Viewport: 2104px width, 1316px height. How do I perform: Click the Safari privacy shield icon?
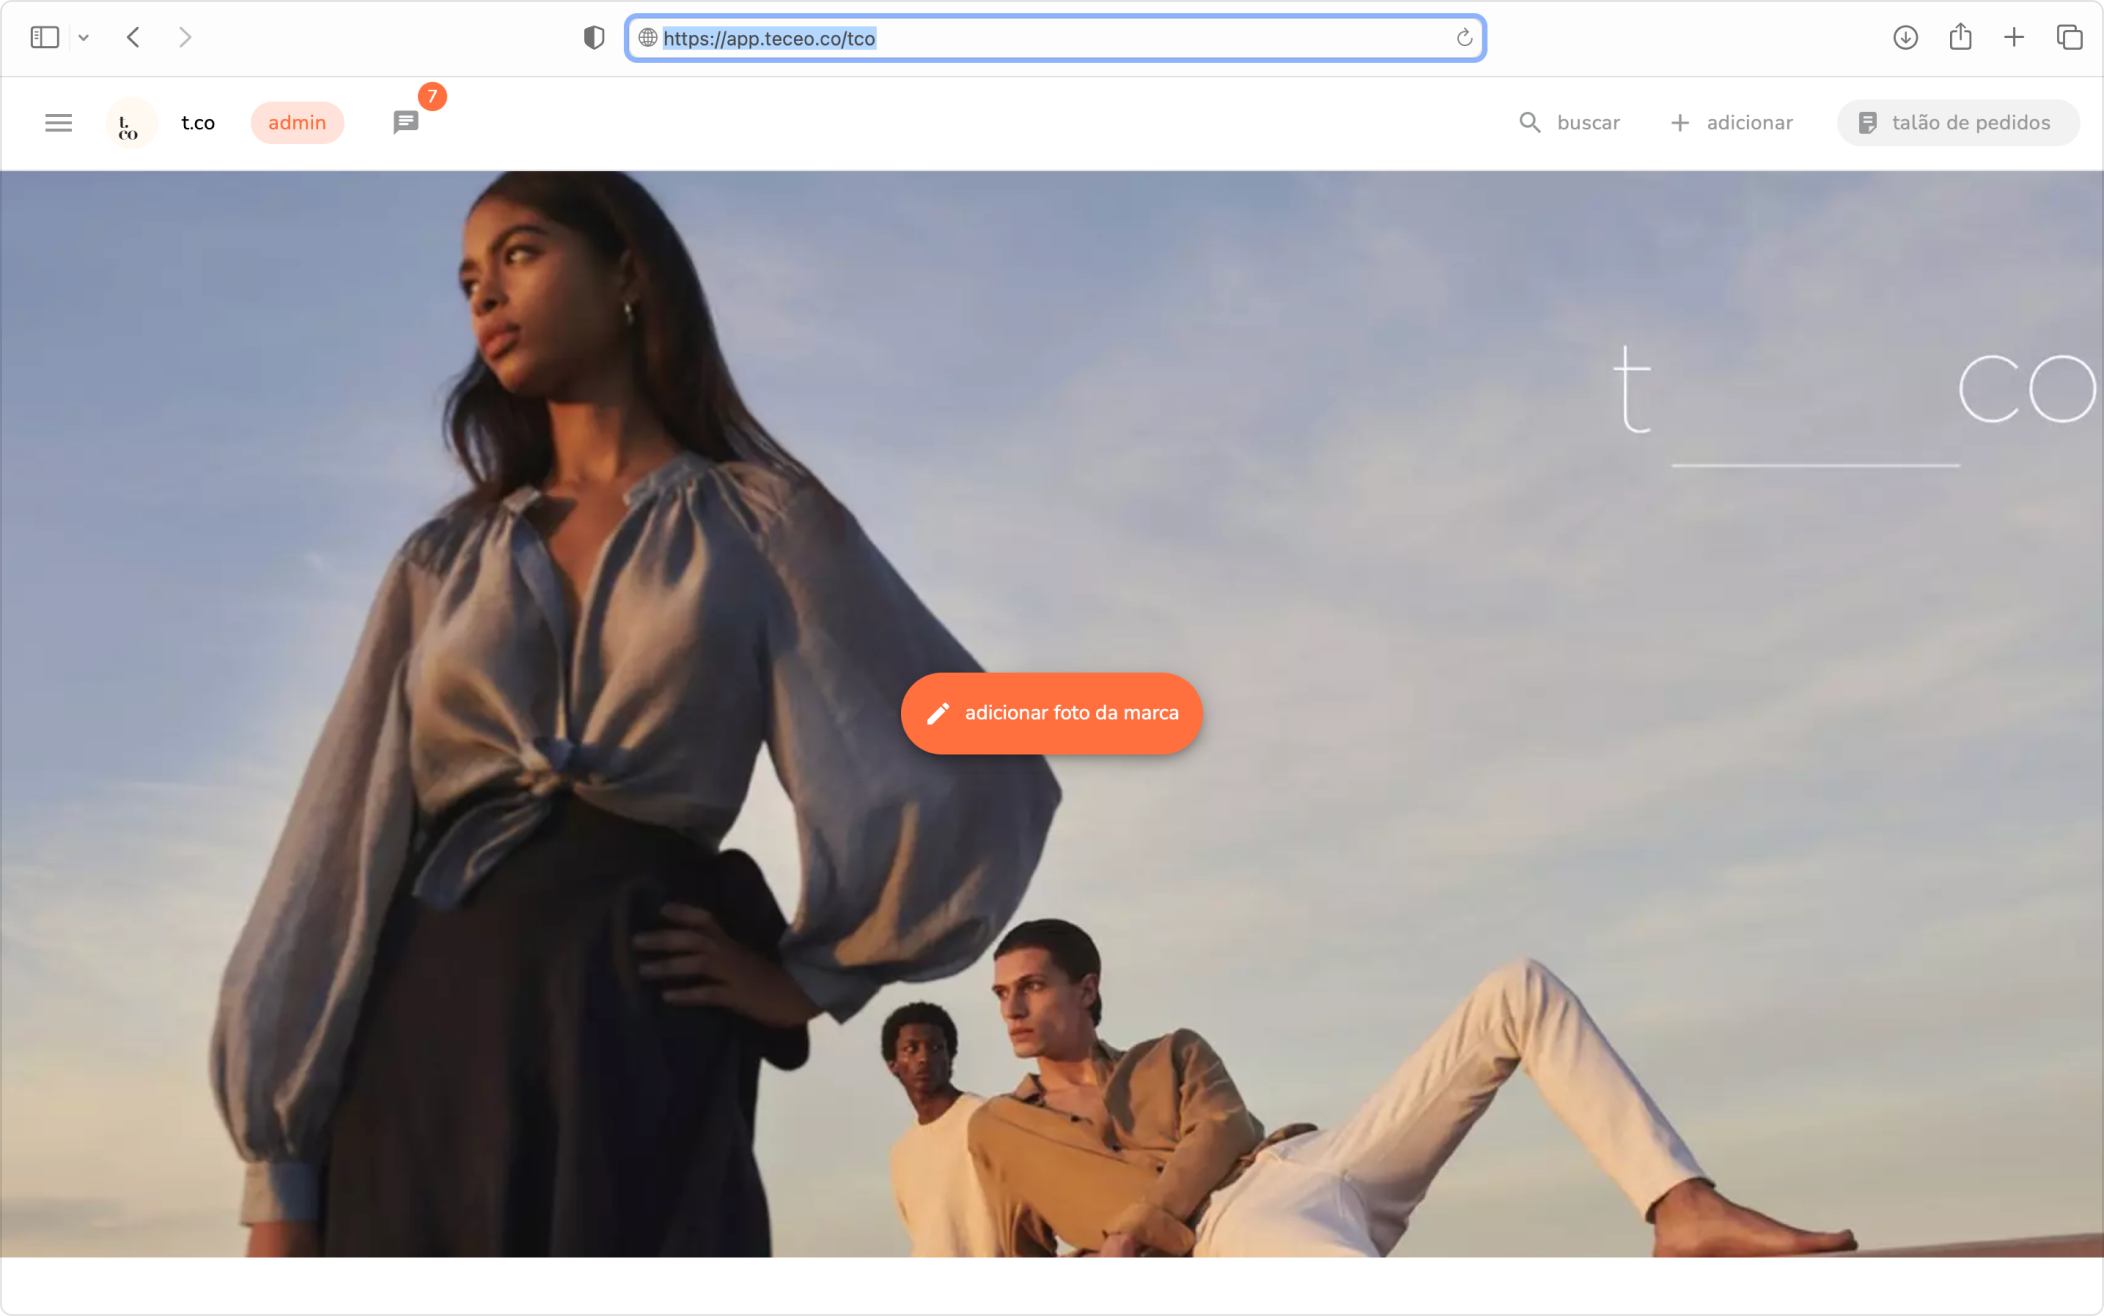coord(593,38)
